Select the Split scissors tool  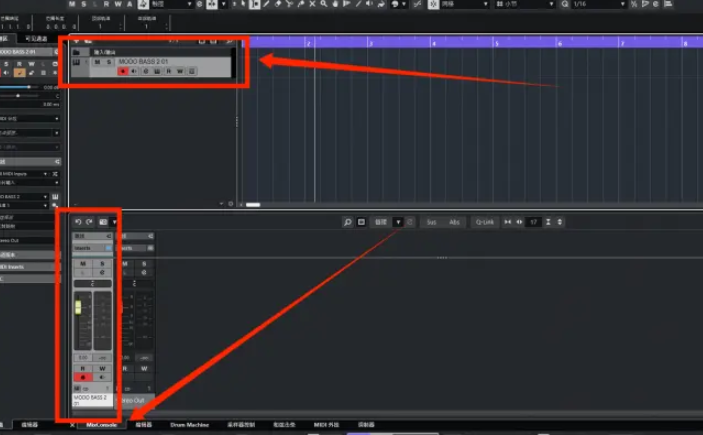click(x=289, y=4)
